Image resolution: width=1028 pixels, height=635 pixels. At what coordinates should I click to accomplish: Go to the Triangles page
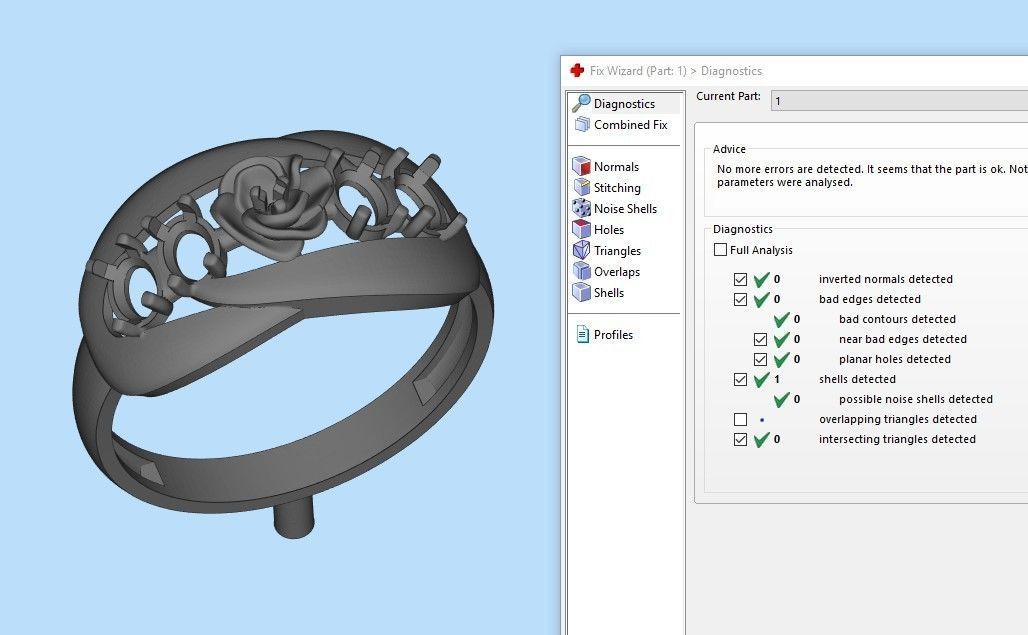coord(618,251)
